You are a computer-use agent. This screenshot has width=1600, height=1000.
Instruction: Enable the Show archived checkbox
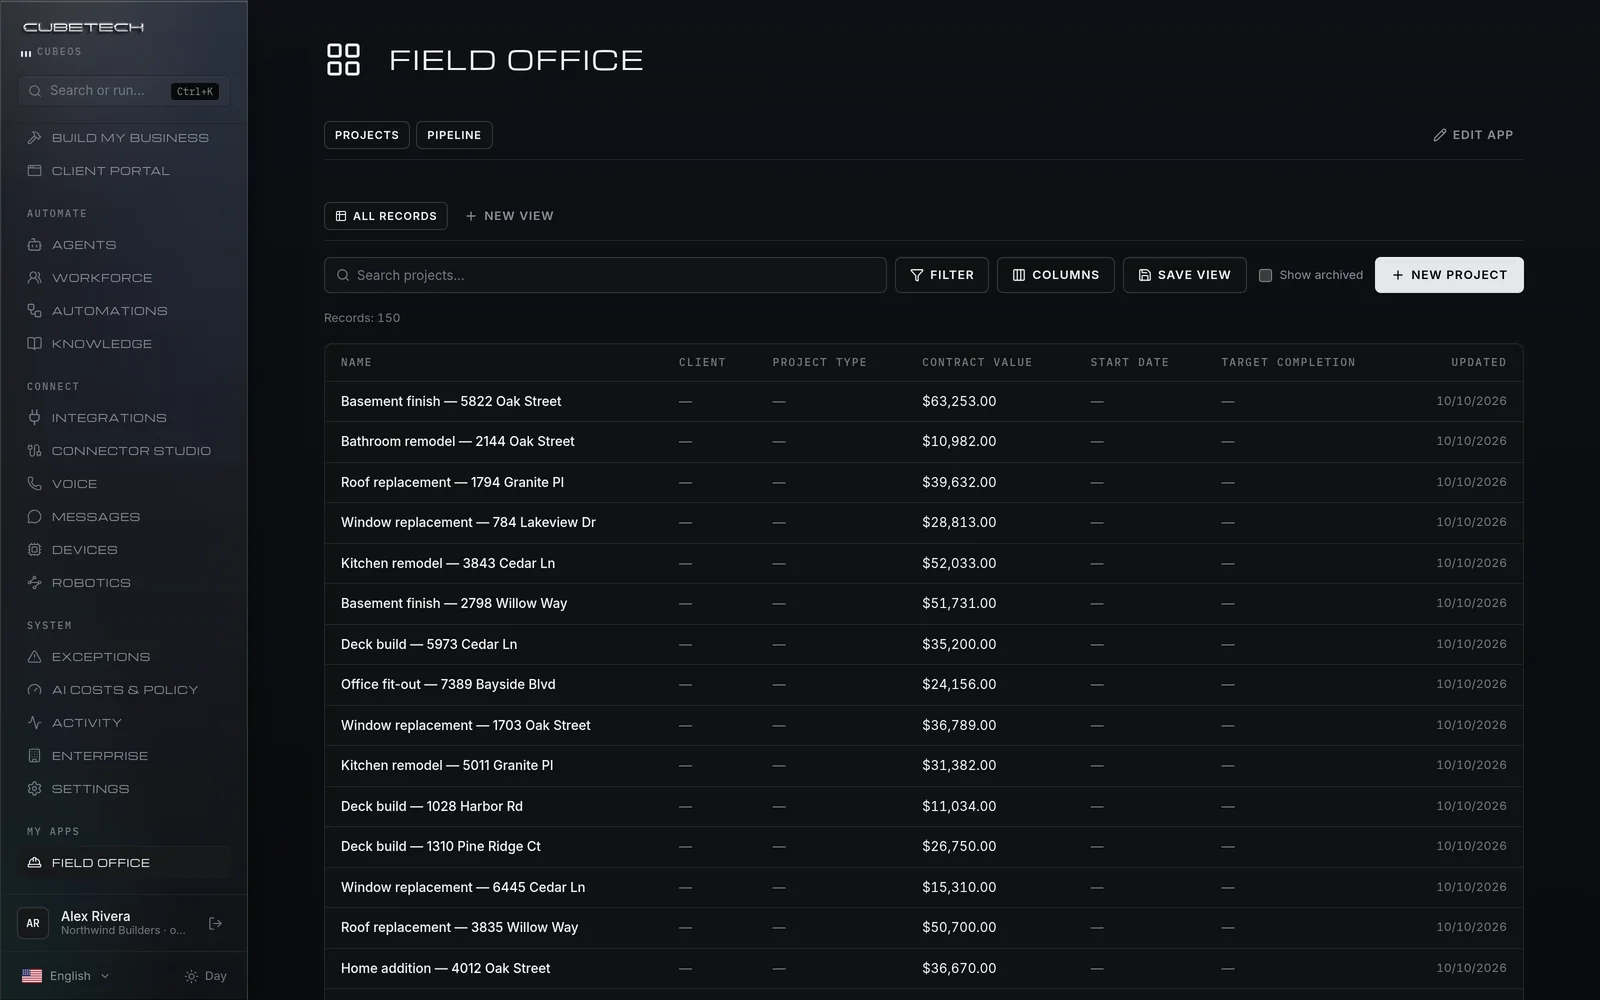[x=1265, y=275]
